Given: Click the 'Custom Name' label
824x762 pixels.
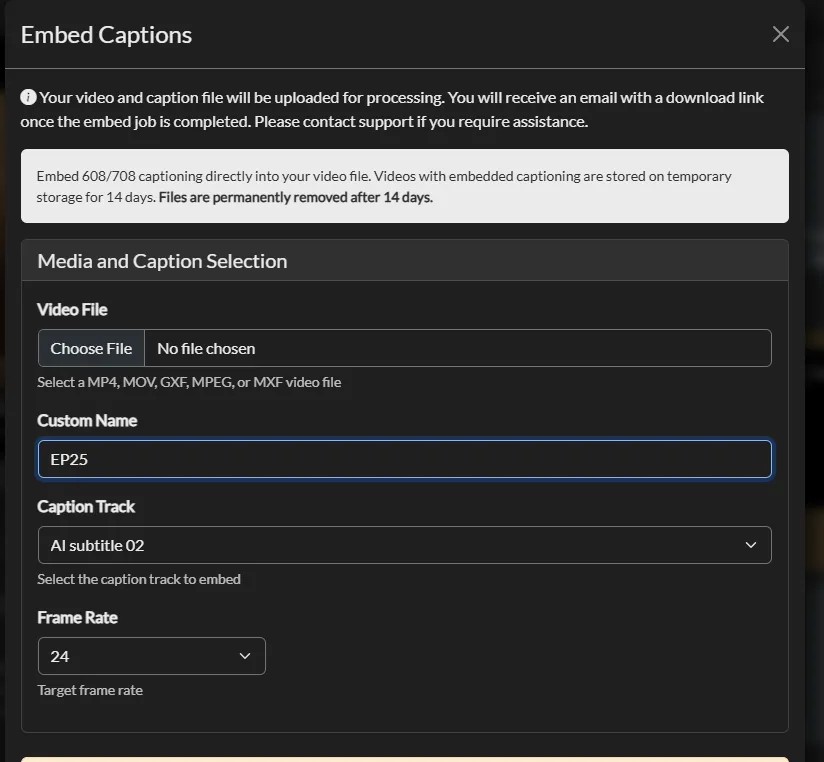Looking at the screenshot, I should 87,420.
